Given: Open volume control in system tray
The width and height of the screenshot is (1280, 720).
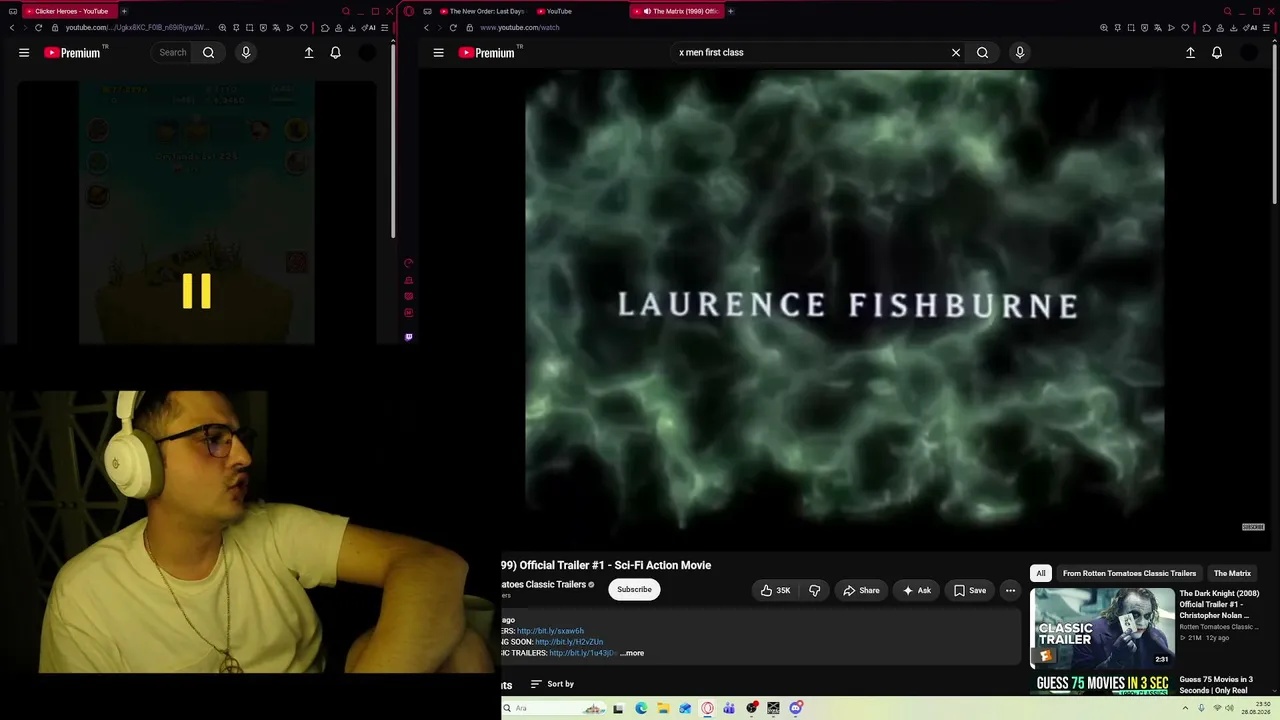Looking at the screenshot, I should point(1229,708).
